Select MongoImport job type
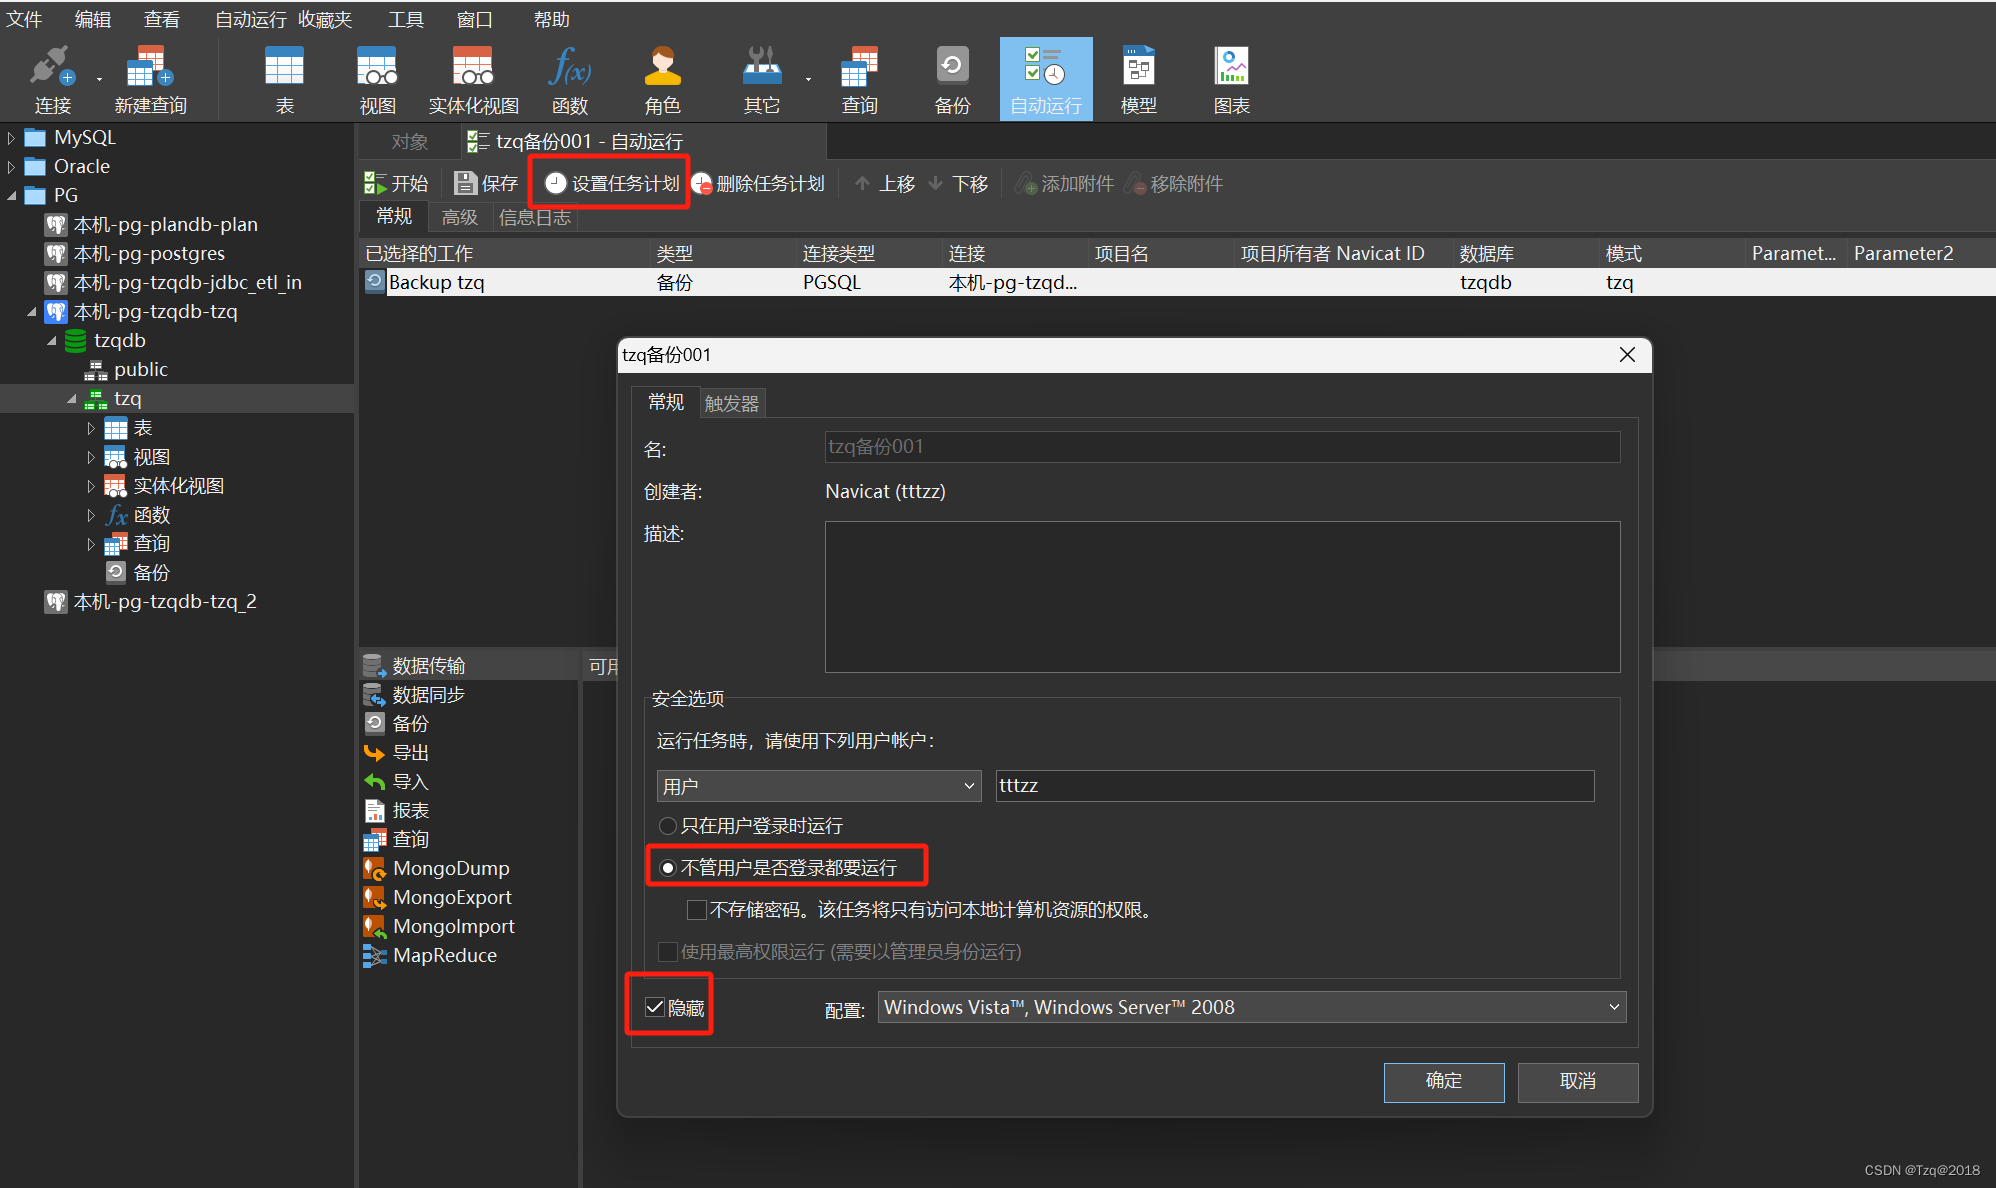This screenshot has width=1996, height=1188. pos(454,927)
